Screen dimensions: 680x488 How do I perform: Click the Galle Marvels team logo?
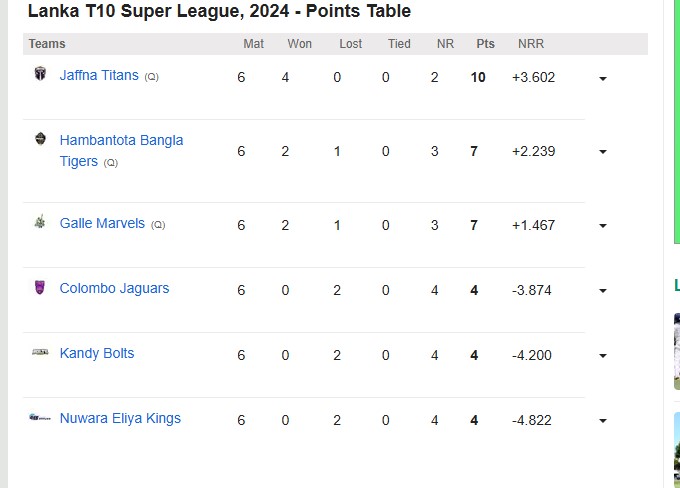(40, 221)
